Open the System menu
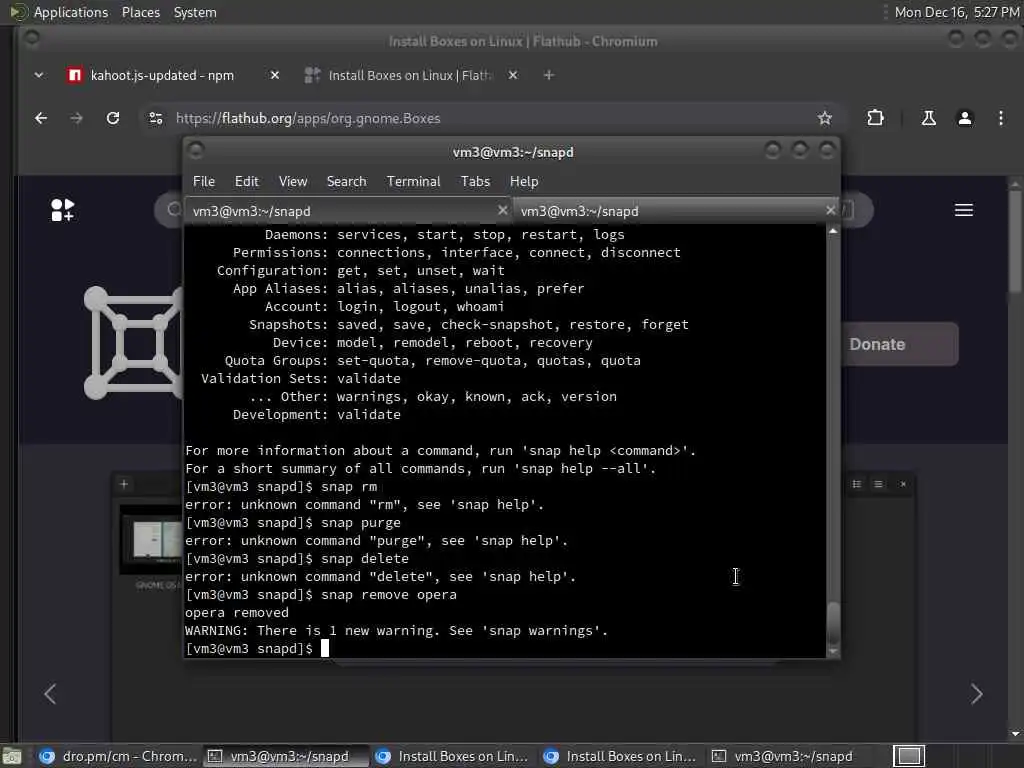The image size is (1024, 768). tap(195, 12)
